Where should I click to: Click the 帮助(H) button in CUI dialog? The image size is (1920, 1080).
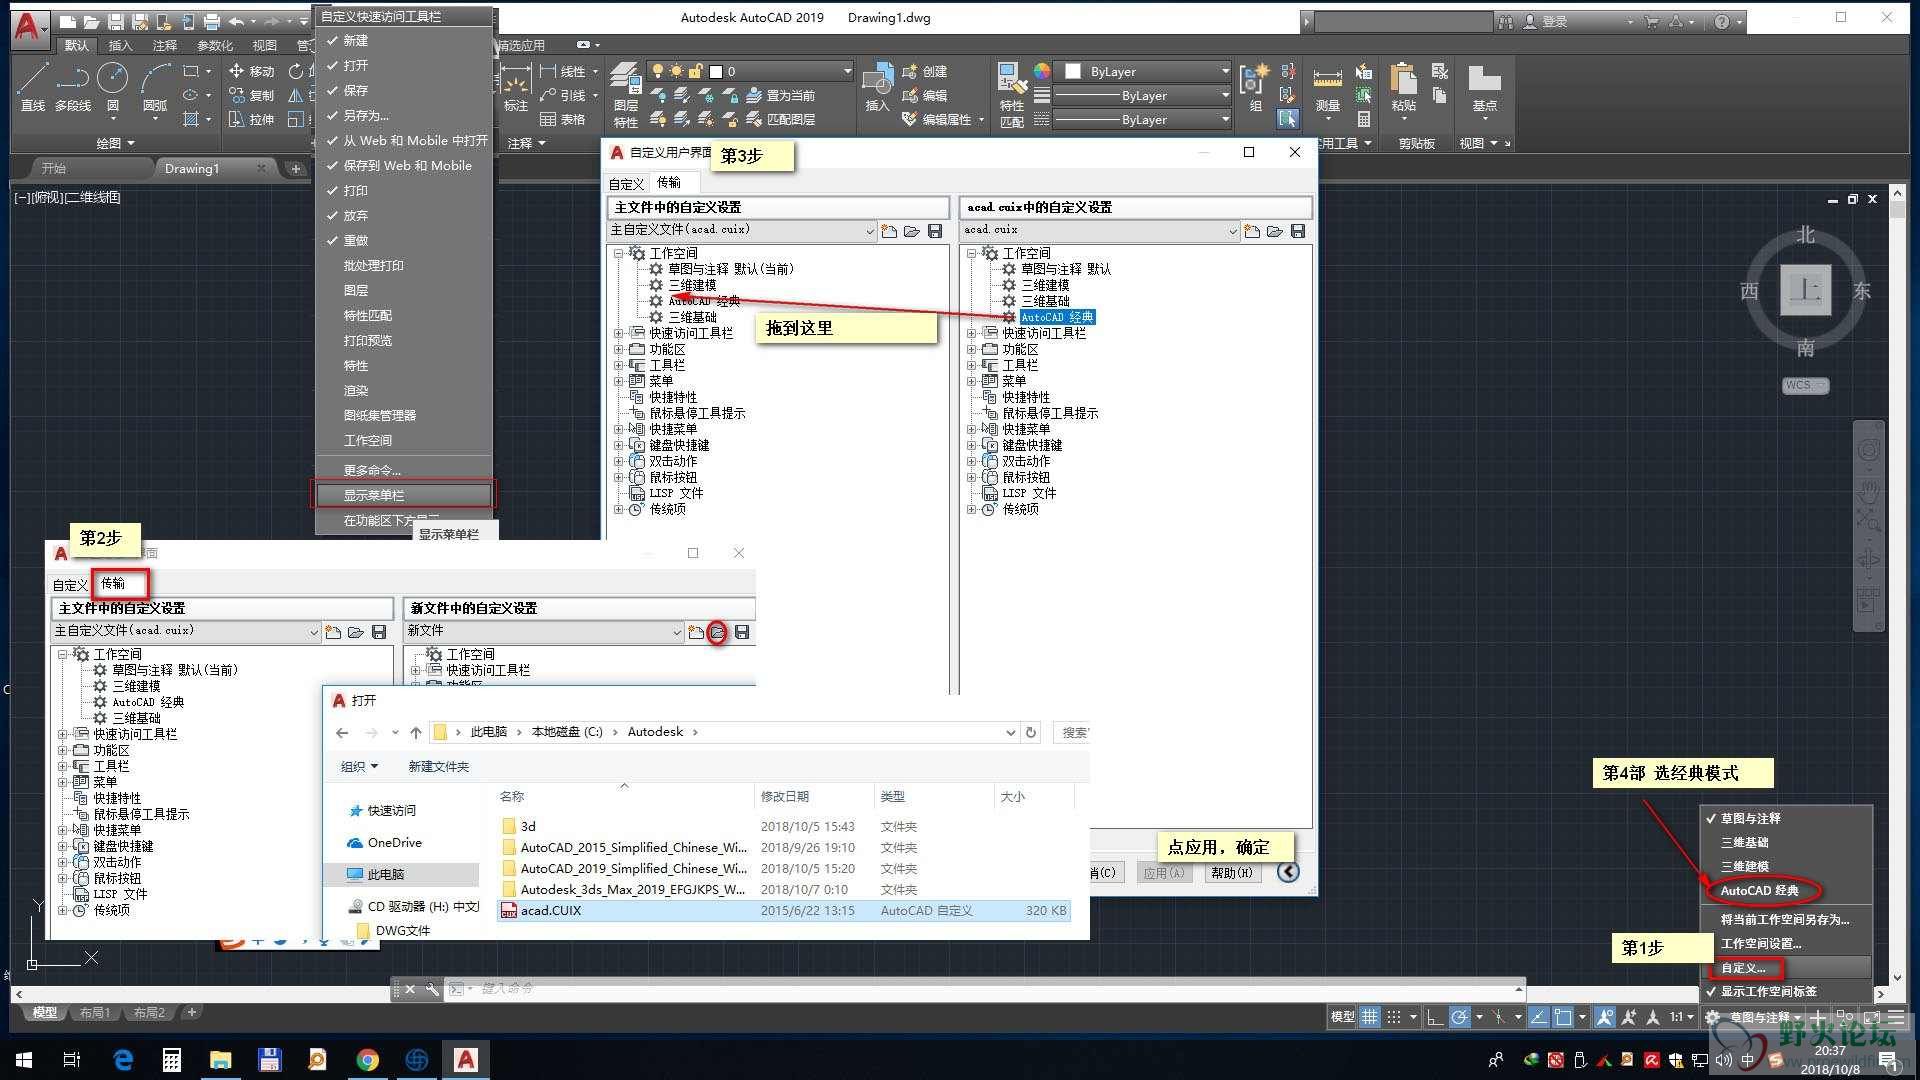(x=1231, y=872)
